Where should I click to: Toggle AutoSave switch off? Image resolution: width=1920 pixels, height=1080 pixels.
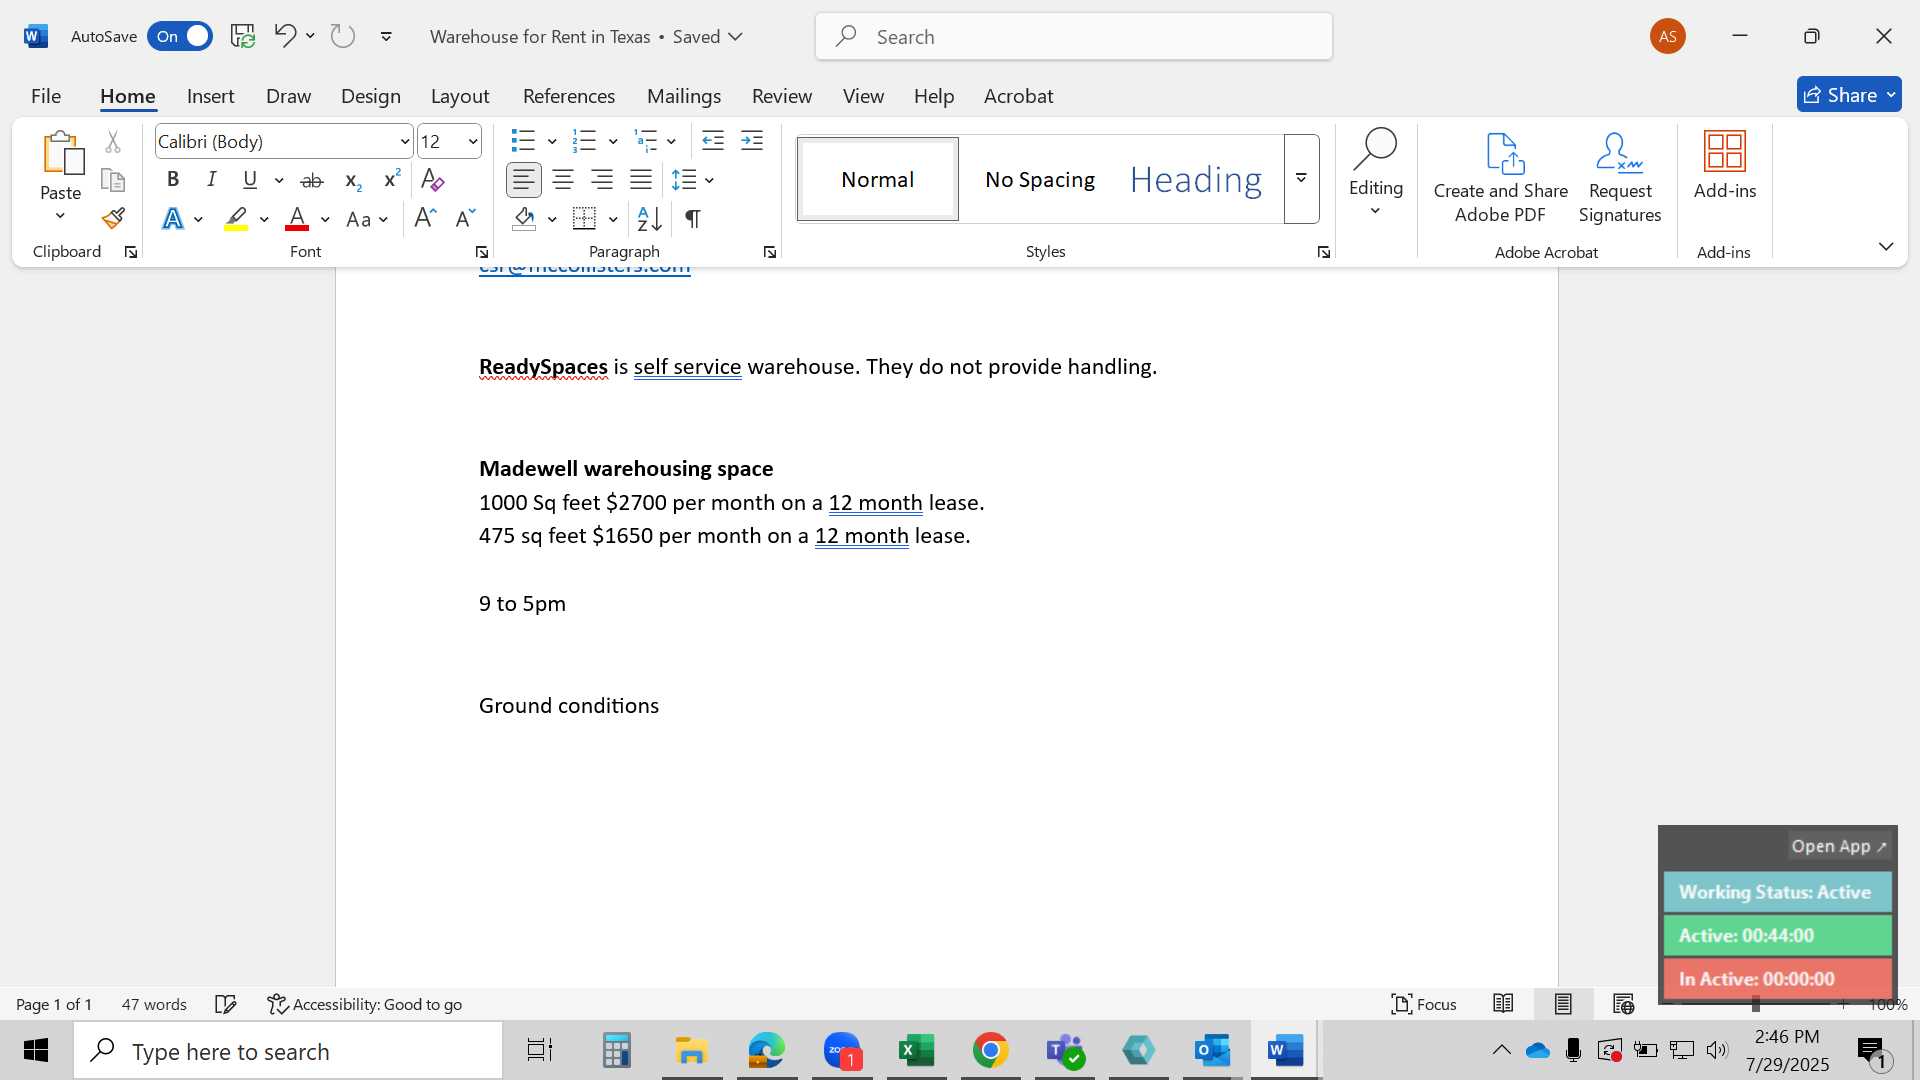click(x=180, y=36)
